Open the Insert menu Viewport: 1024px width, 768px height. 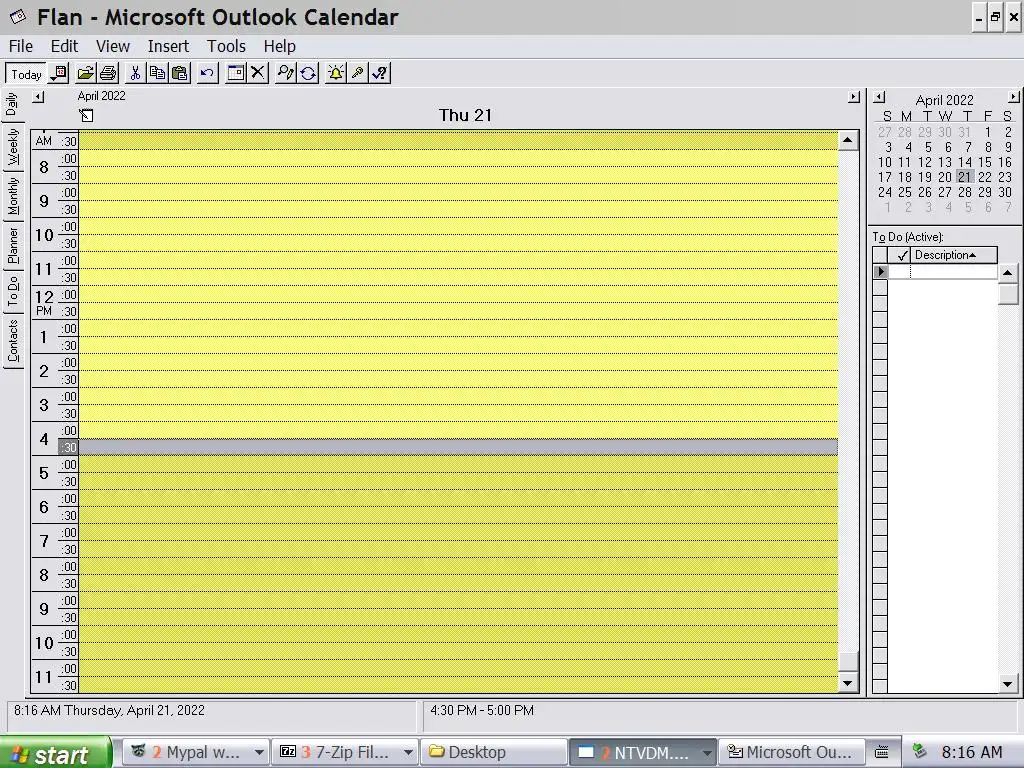(168, 46)
